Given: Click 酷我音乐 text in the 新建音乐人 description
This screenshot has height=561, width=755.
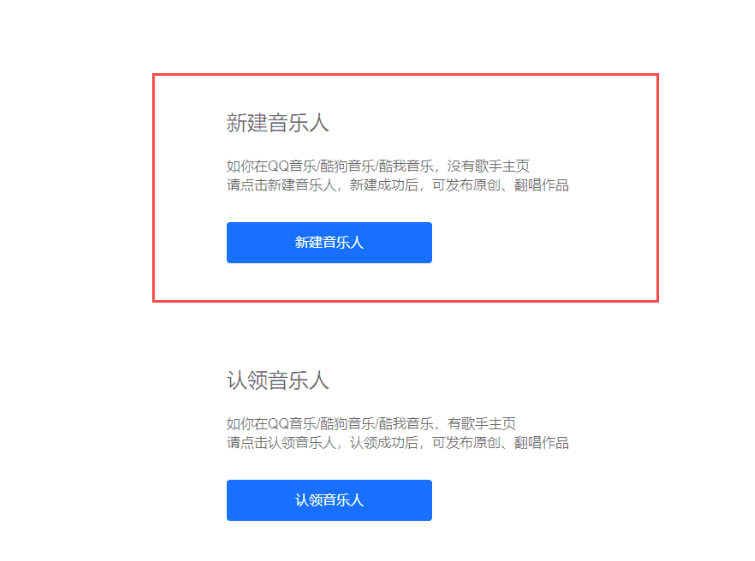Looking at the screenshot, I should 405,166.
